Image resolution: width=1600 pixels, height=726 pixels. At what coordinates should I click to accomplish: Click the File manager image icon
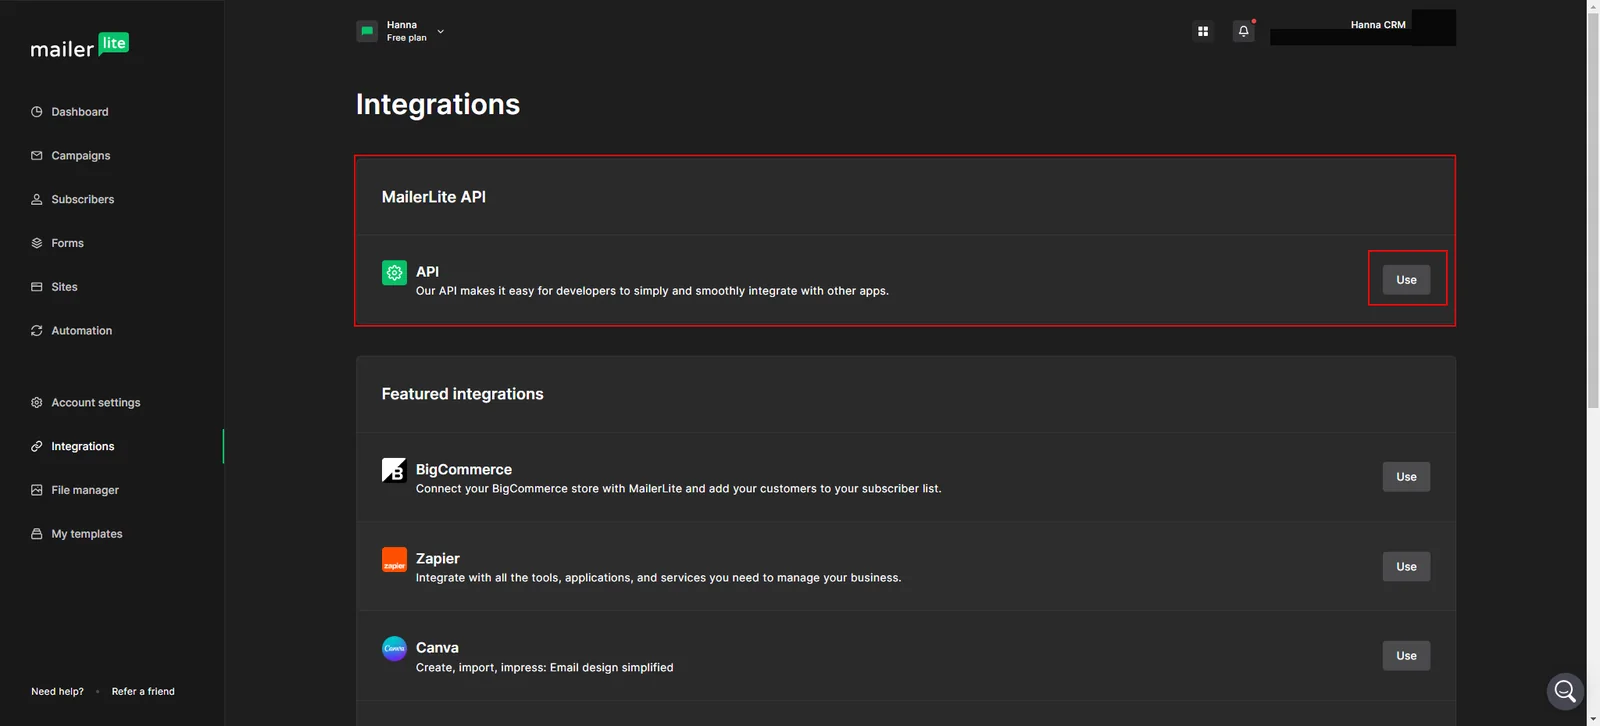37,490
